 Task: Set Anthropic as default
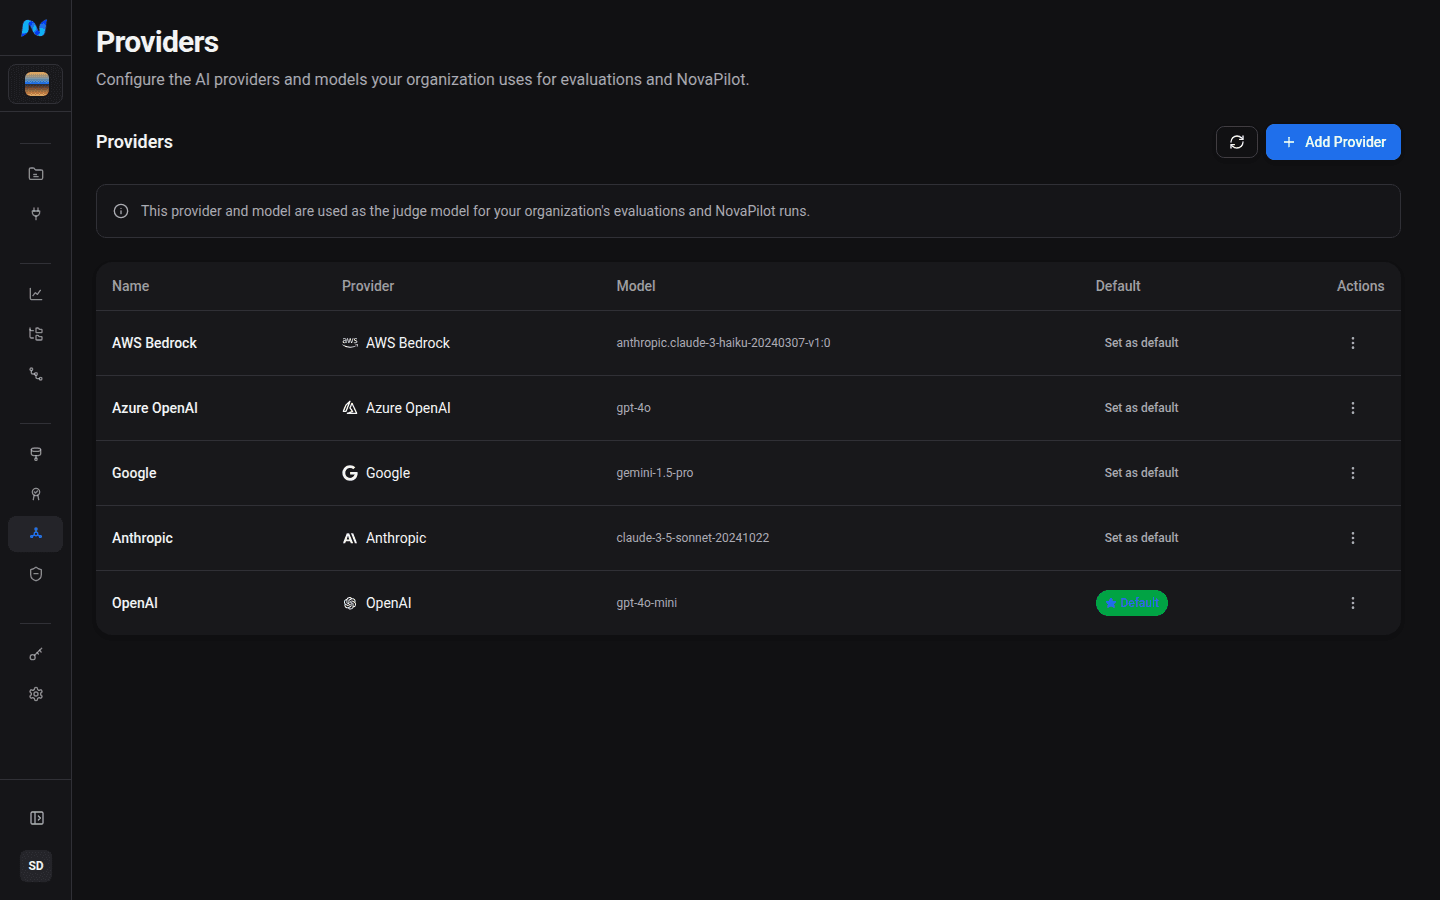[x=1141, y=538]
